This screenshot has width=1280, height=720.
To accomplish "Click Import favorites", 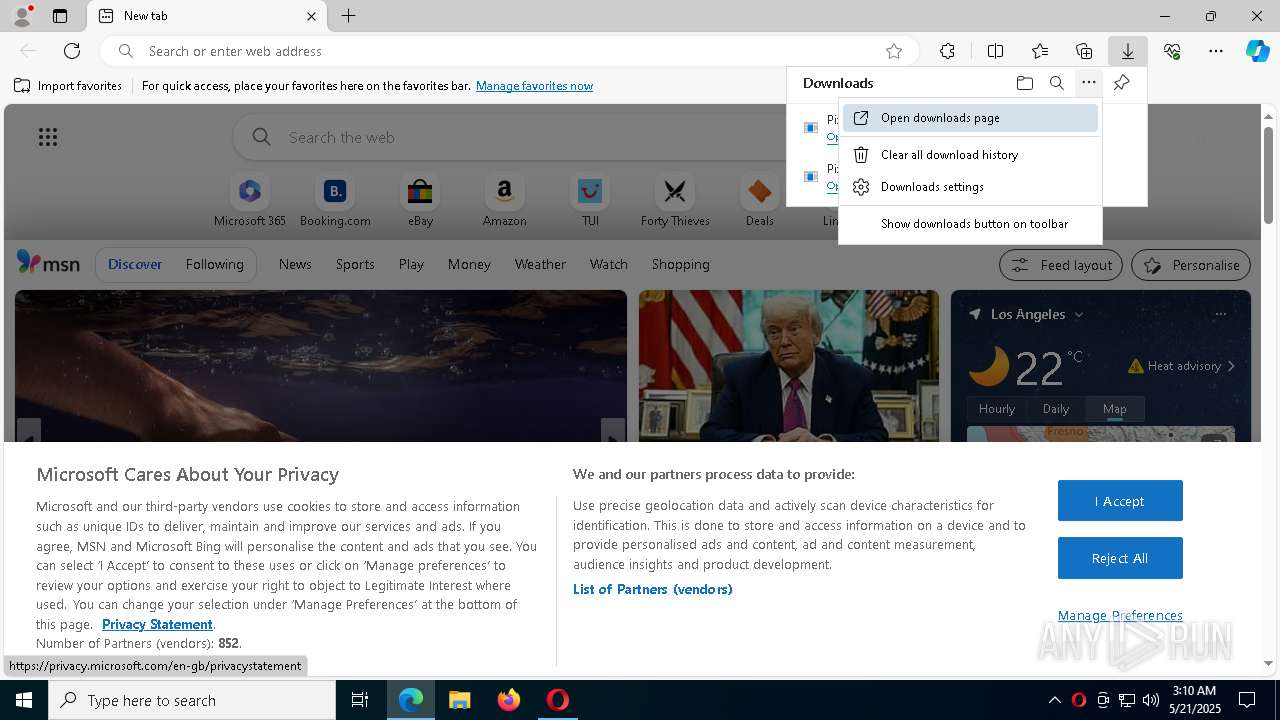I will pos(68,86).
